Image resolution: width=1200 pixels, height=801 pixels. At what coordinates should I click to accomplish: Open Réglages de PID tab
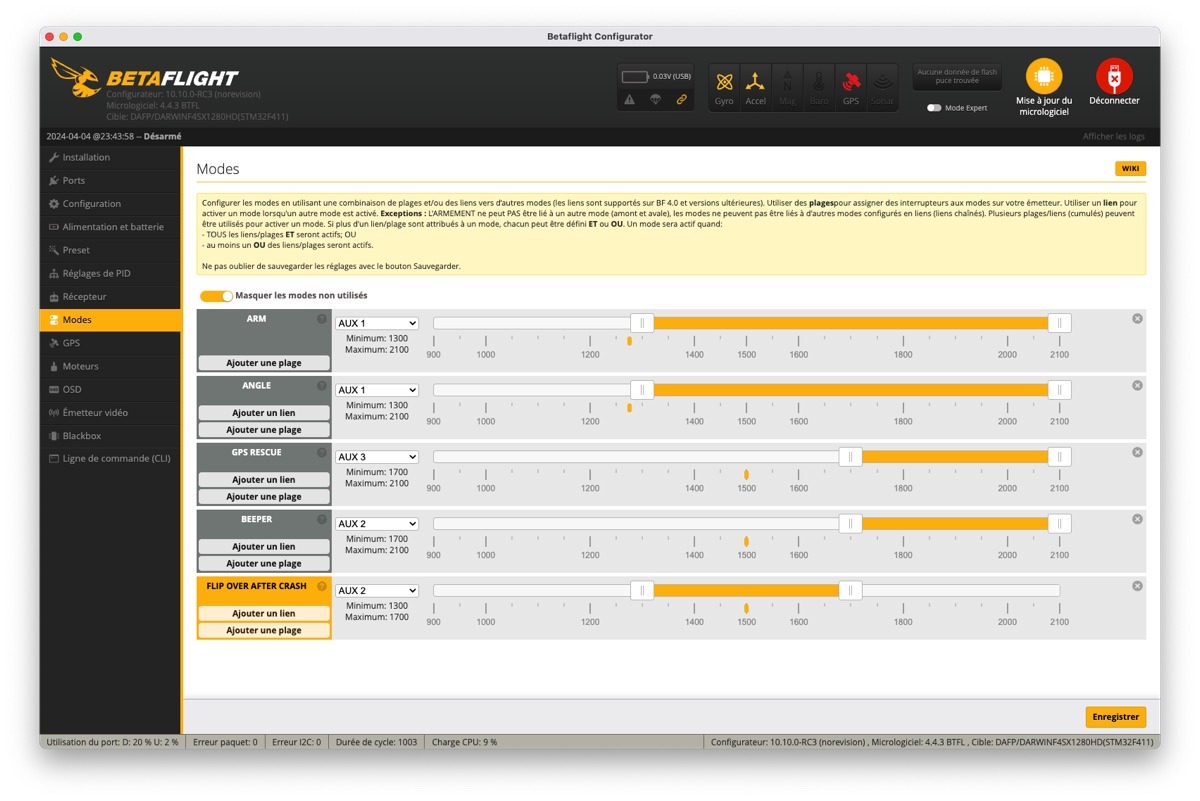coord(110,274)
